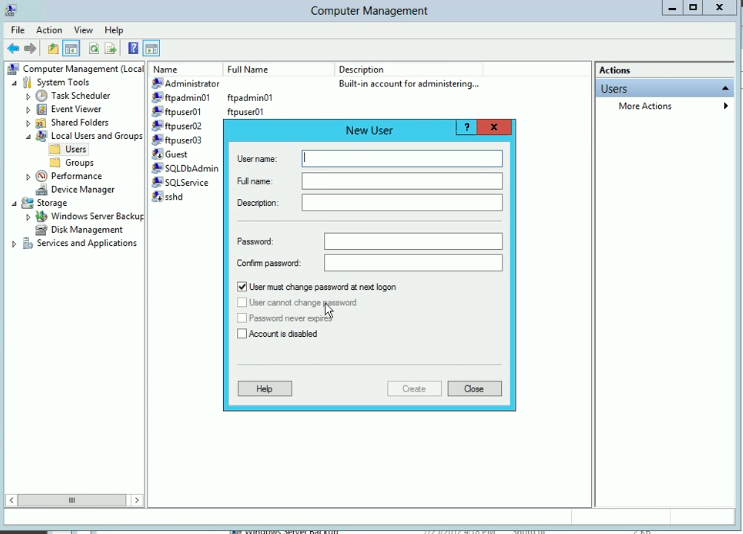This screenshot has height=534, width=743.
Task: Sort by the Description column header
Action: coord(408,70)
